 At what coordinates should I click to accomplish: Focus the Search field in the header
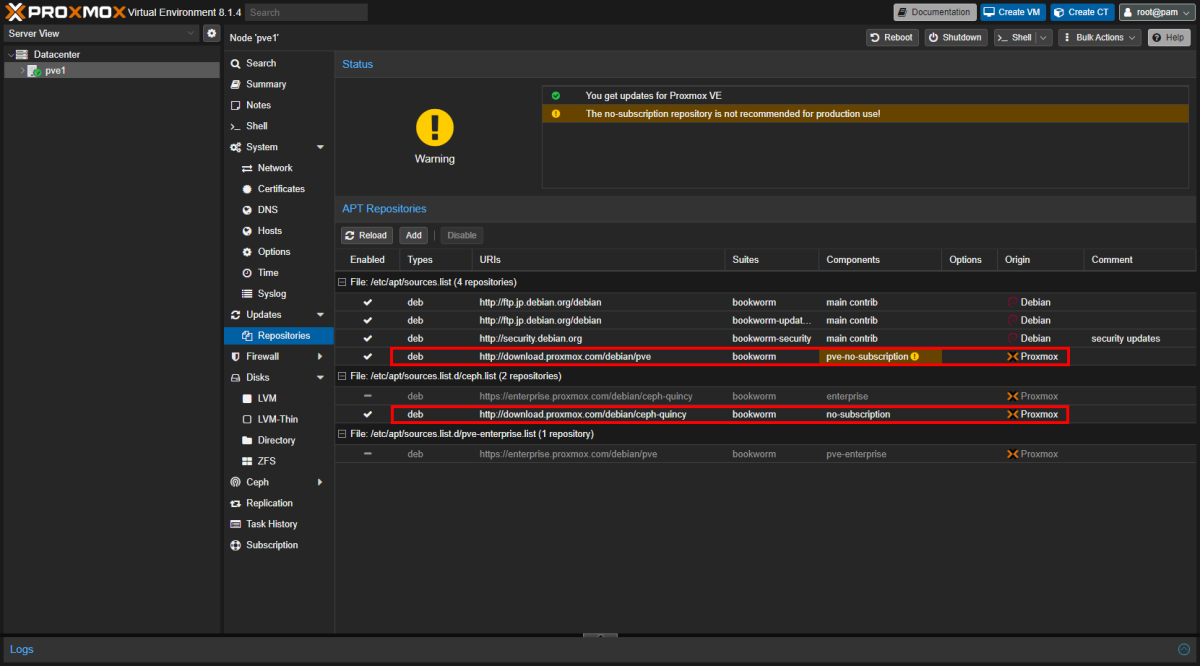click(x=306, y=12)
